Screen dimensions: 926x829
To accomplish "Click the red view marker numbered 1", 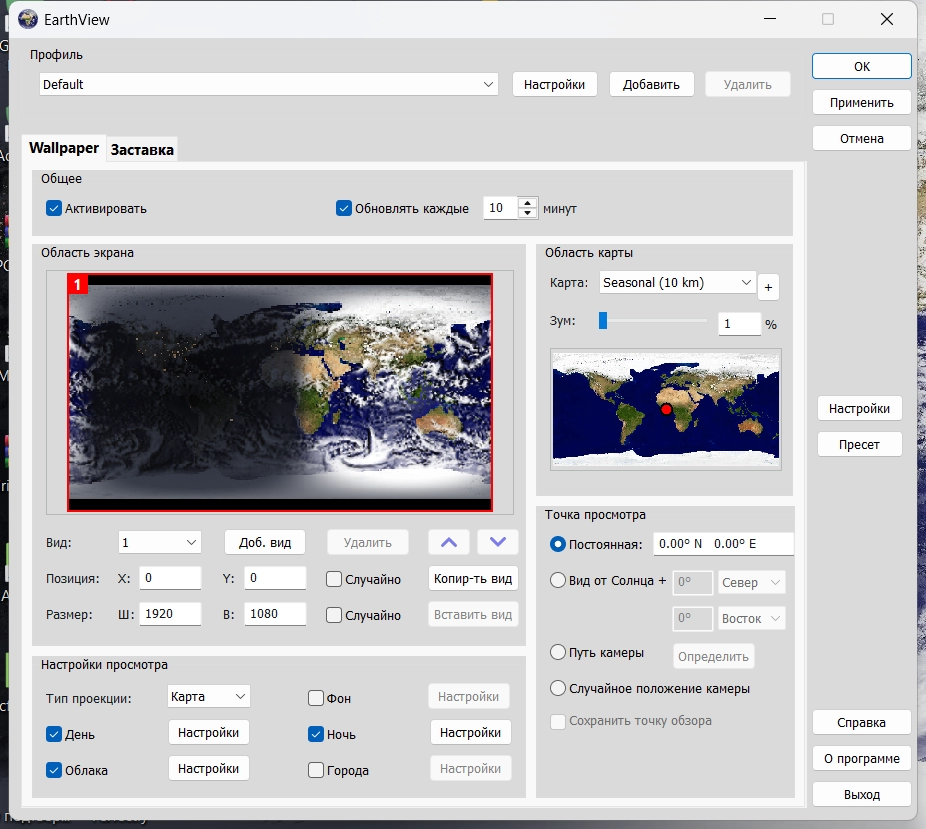I will [78, 285].
